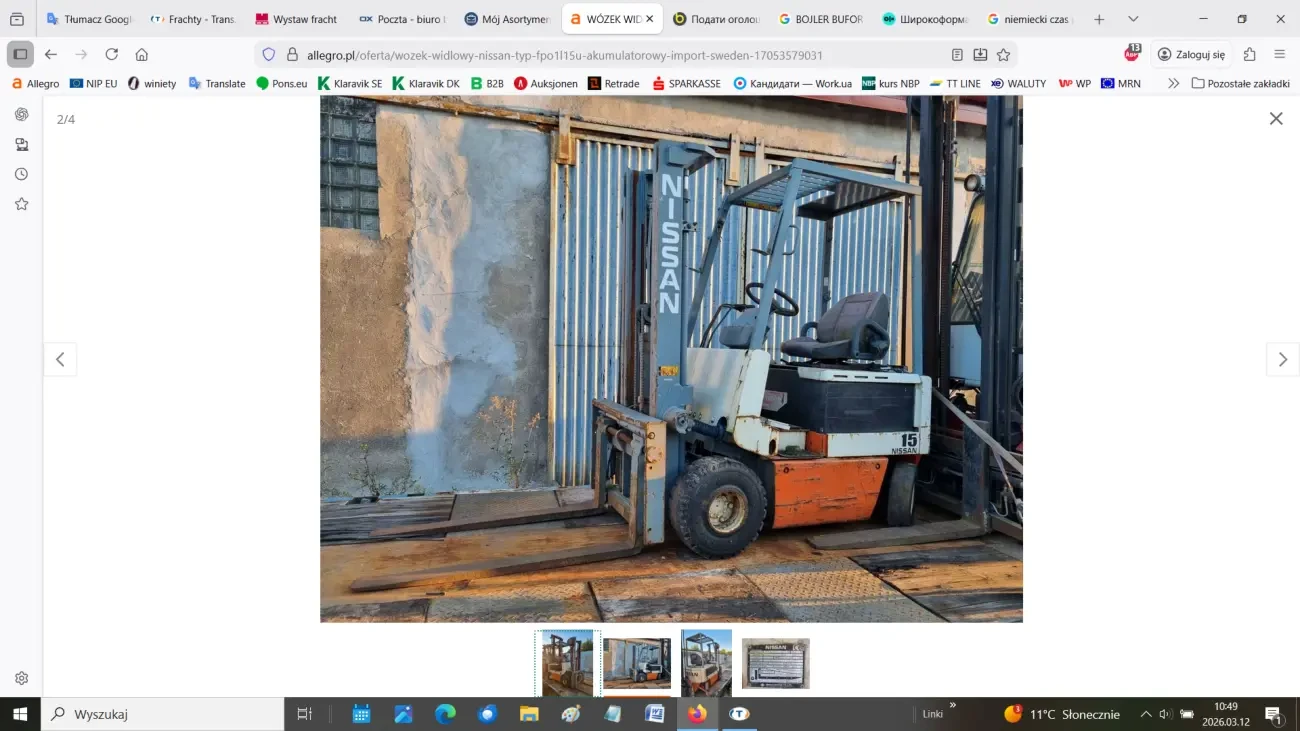
Task: Select third forklift thumbnail
Action: [706, 663]
